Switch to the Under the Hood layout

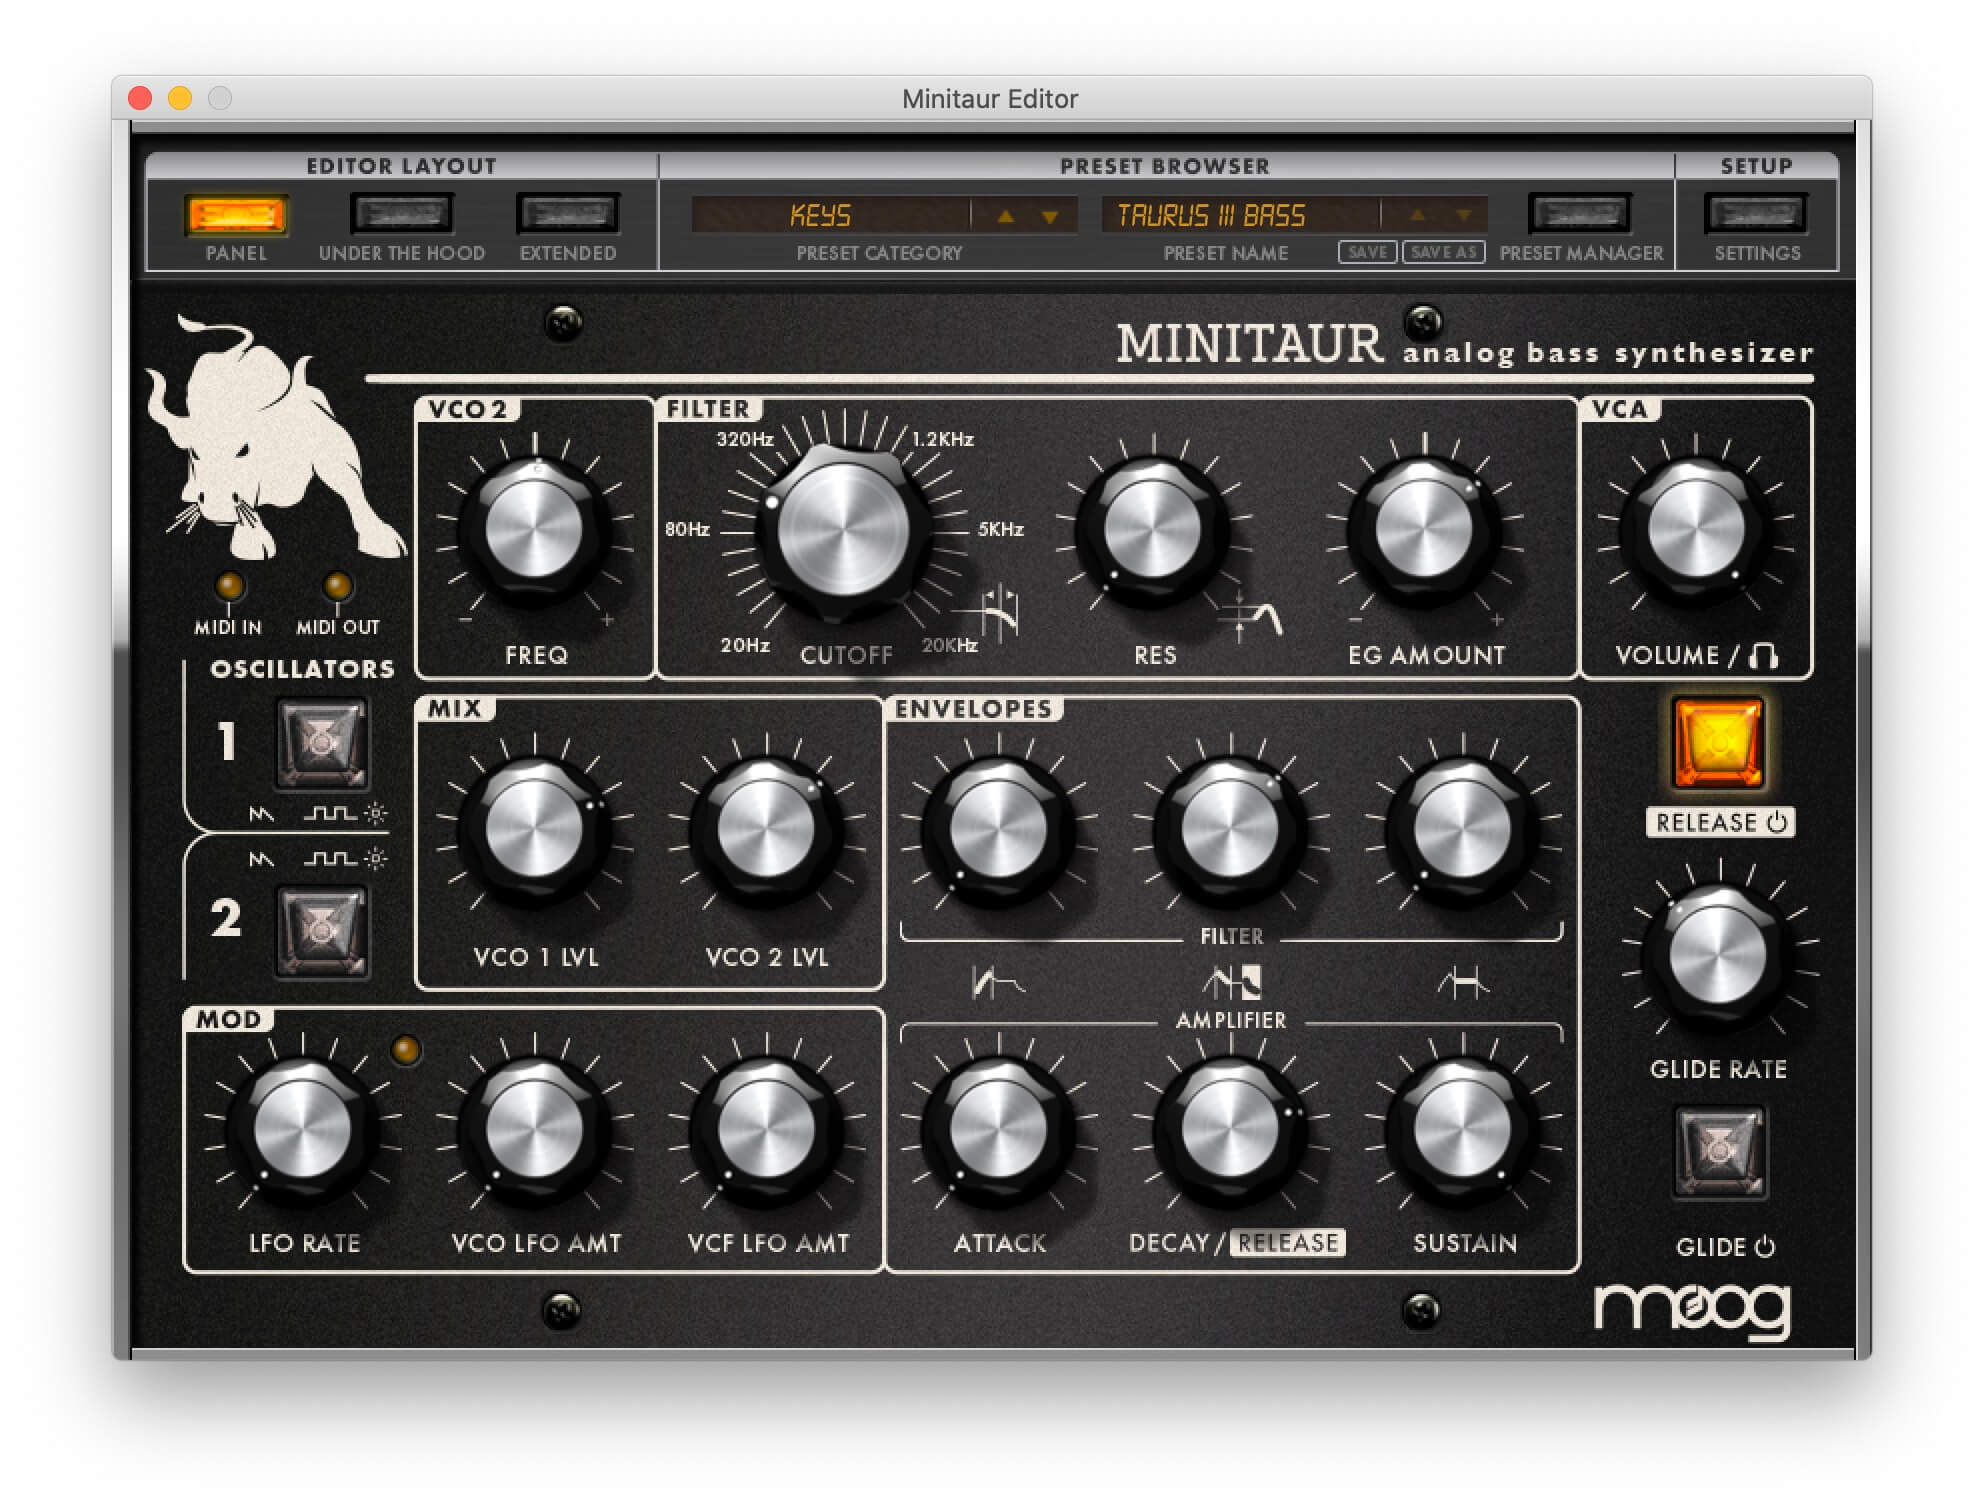click(402, 212)
